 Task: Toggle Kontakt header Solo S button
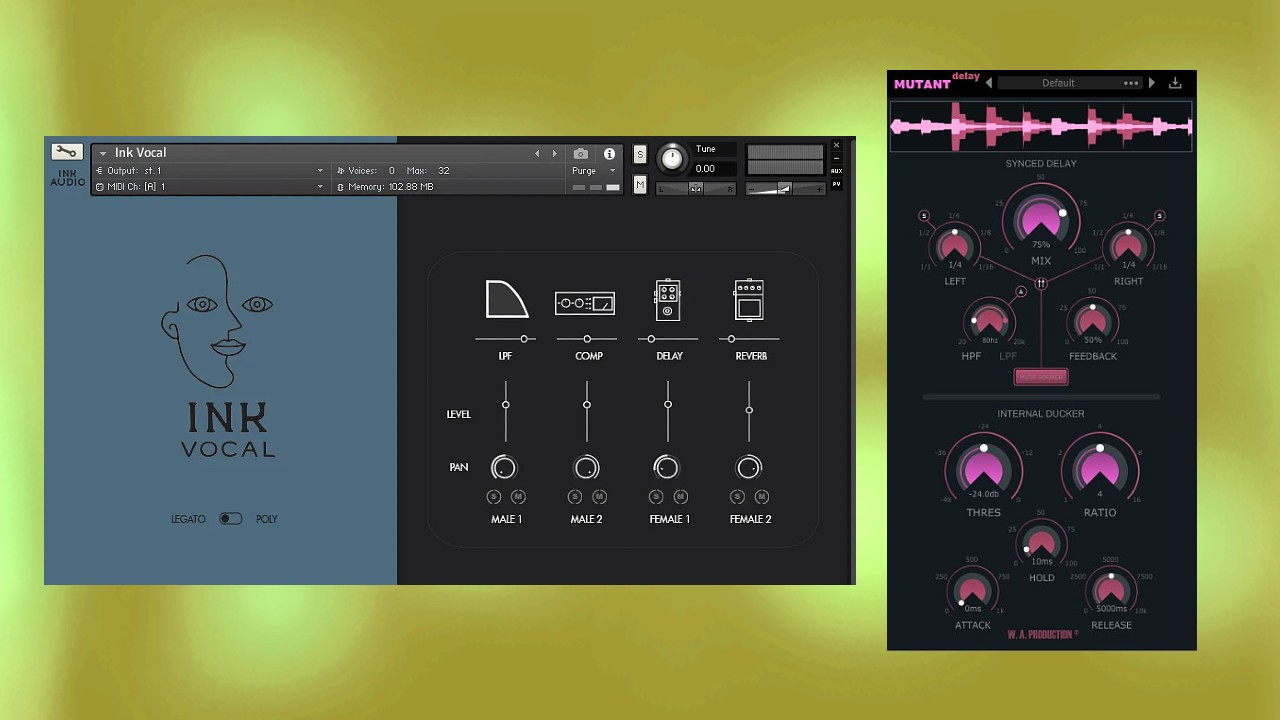pyautogui.click(x=640, y=154)
